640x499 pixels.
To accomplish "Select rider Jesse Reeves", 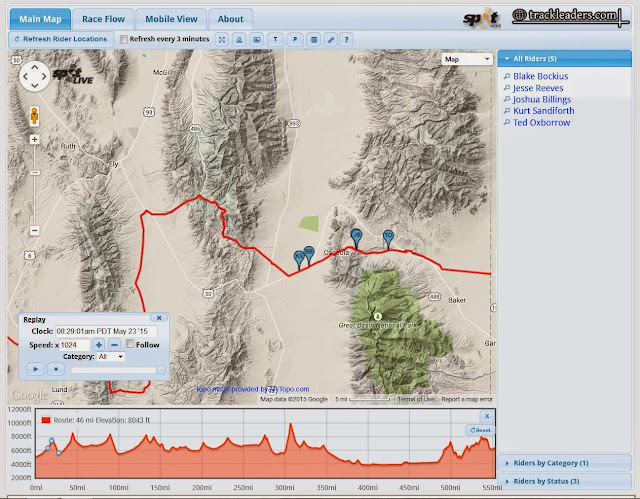I will click(x=538, y=88).
